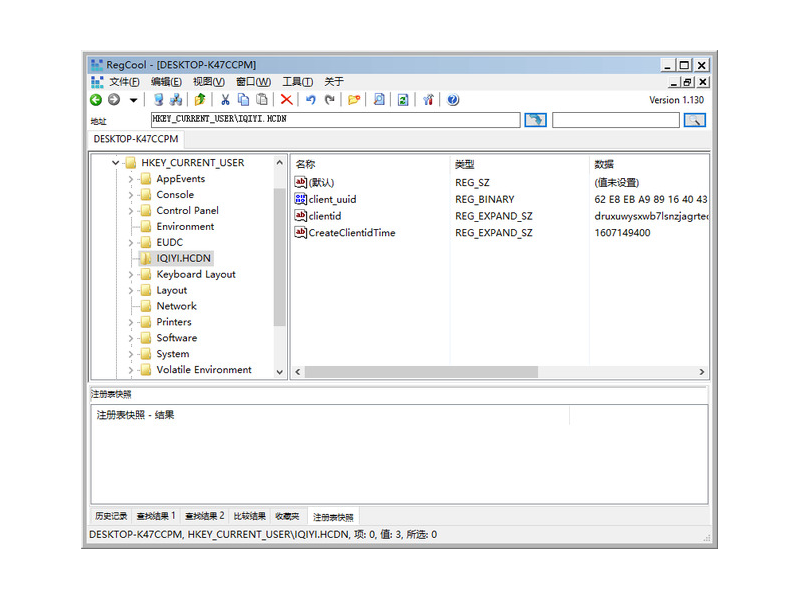Click the 1607149400 data cell

click(x=622, y=233)
